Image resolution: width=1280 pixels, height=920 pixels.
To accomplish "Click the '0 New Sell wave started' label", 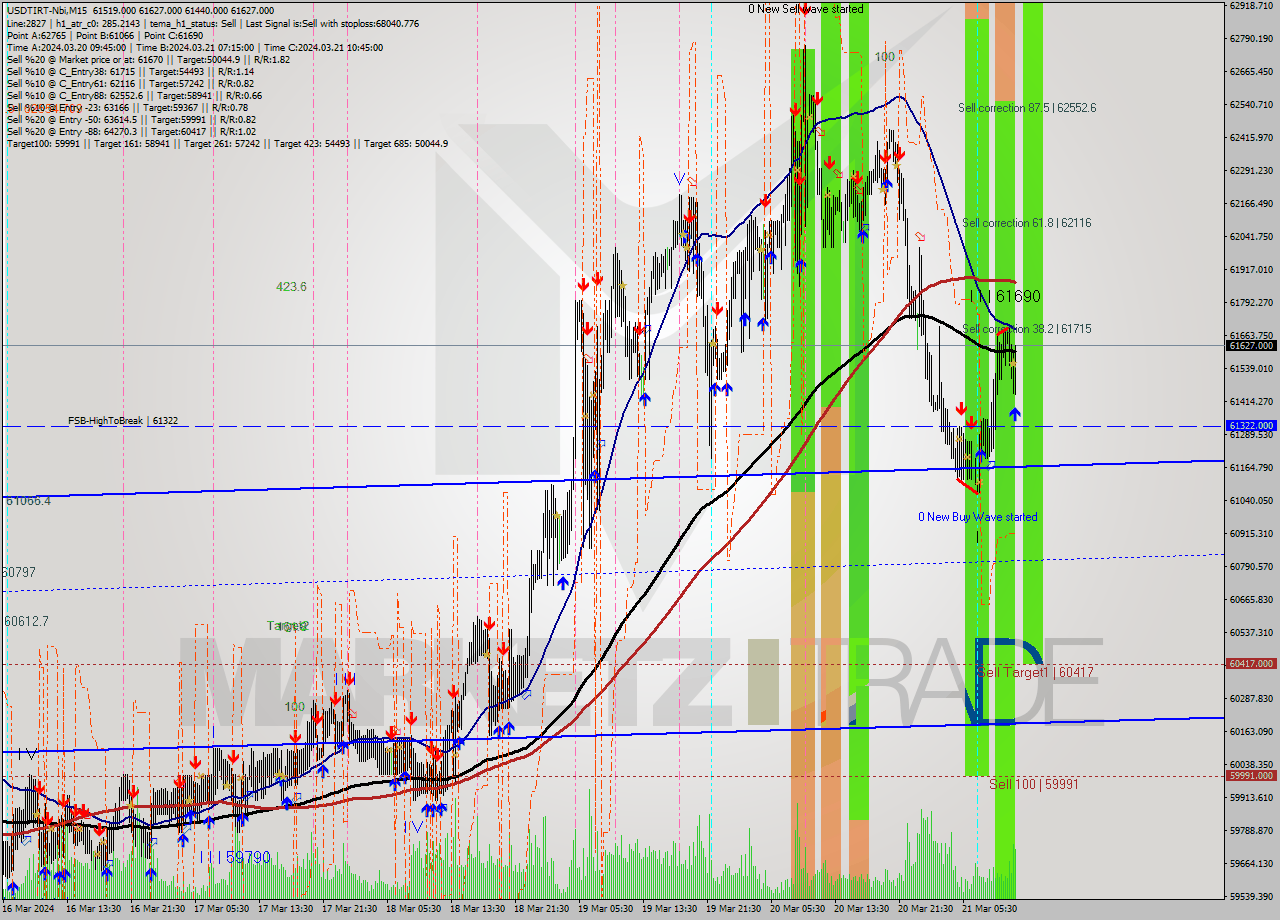I will coord(806,9).
